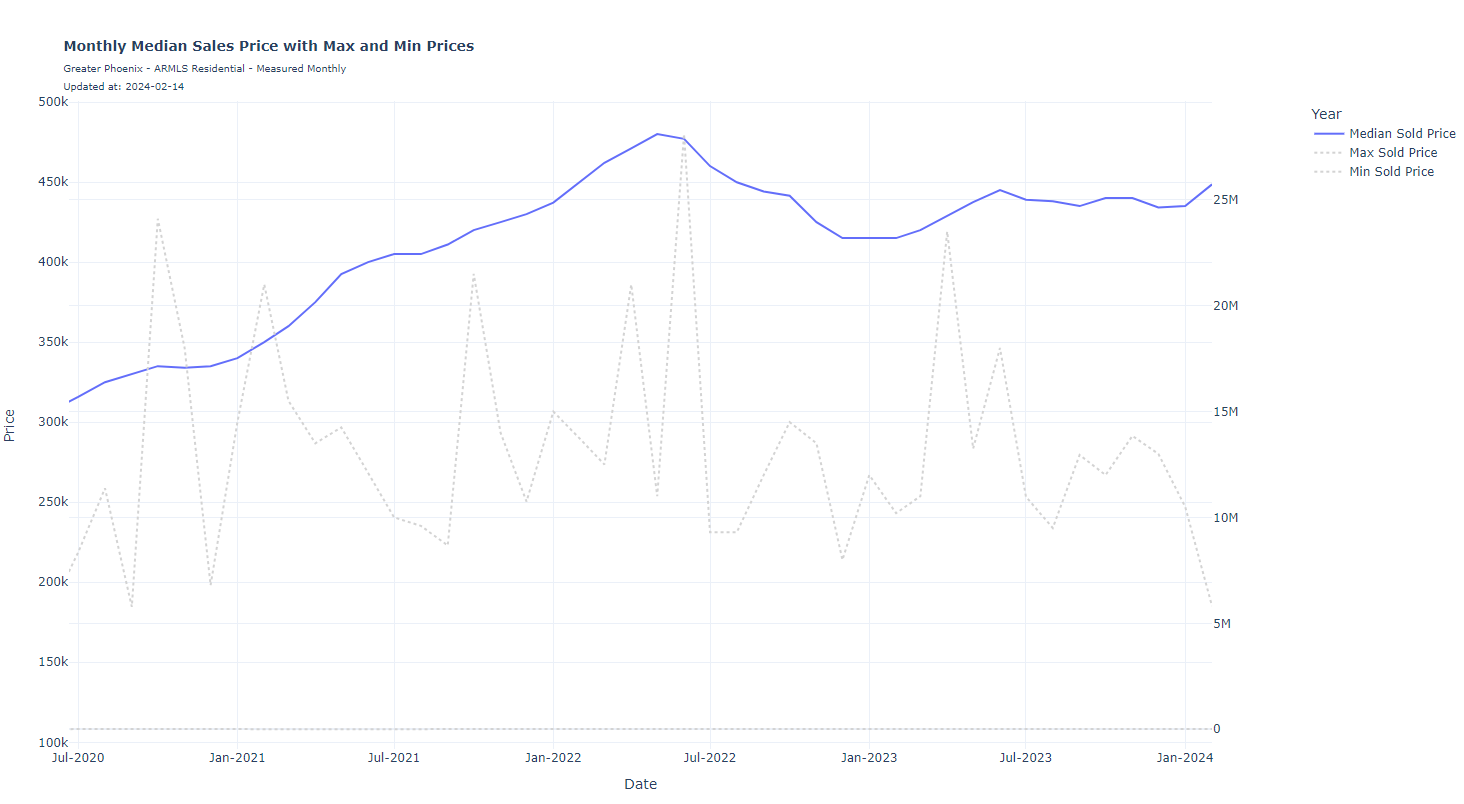Viewport: 1464px width, 804px height.
Task: Click the Jul-2020 x-axis tick label
Action: point(78,758)
